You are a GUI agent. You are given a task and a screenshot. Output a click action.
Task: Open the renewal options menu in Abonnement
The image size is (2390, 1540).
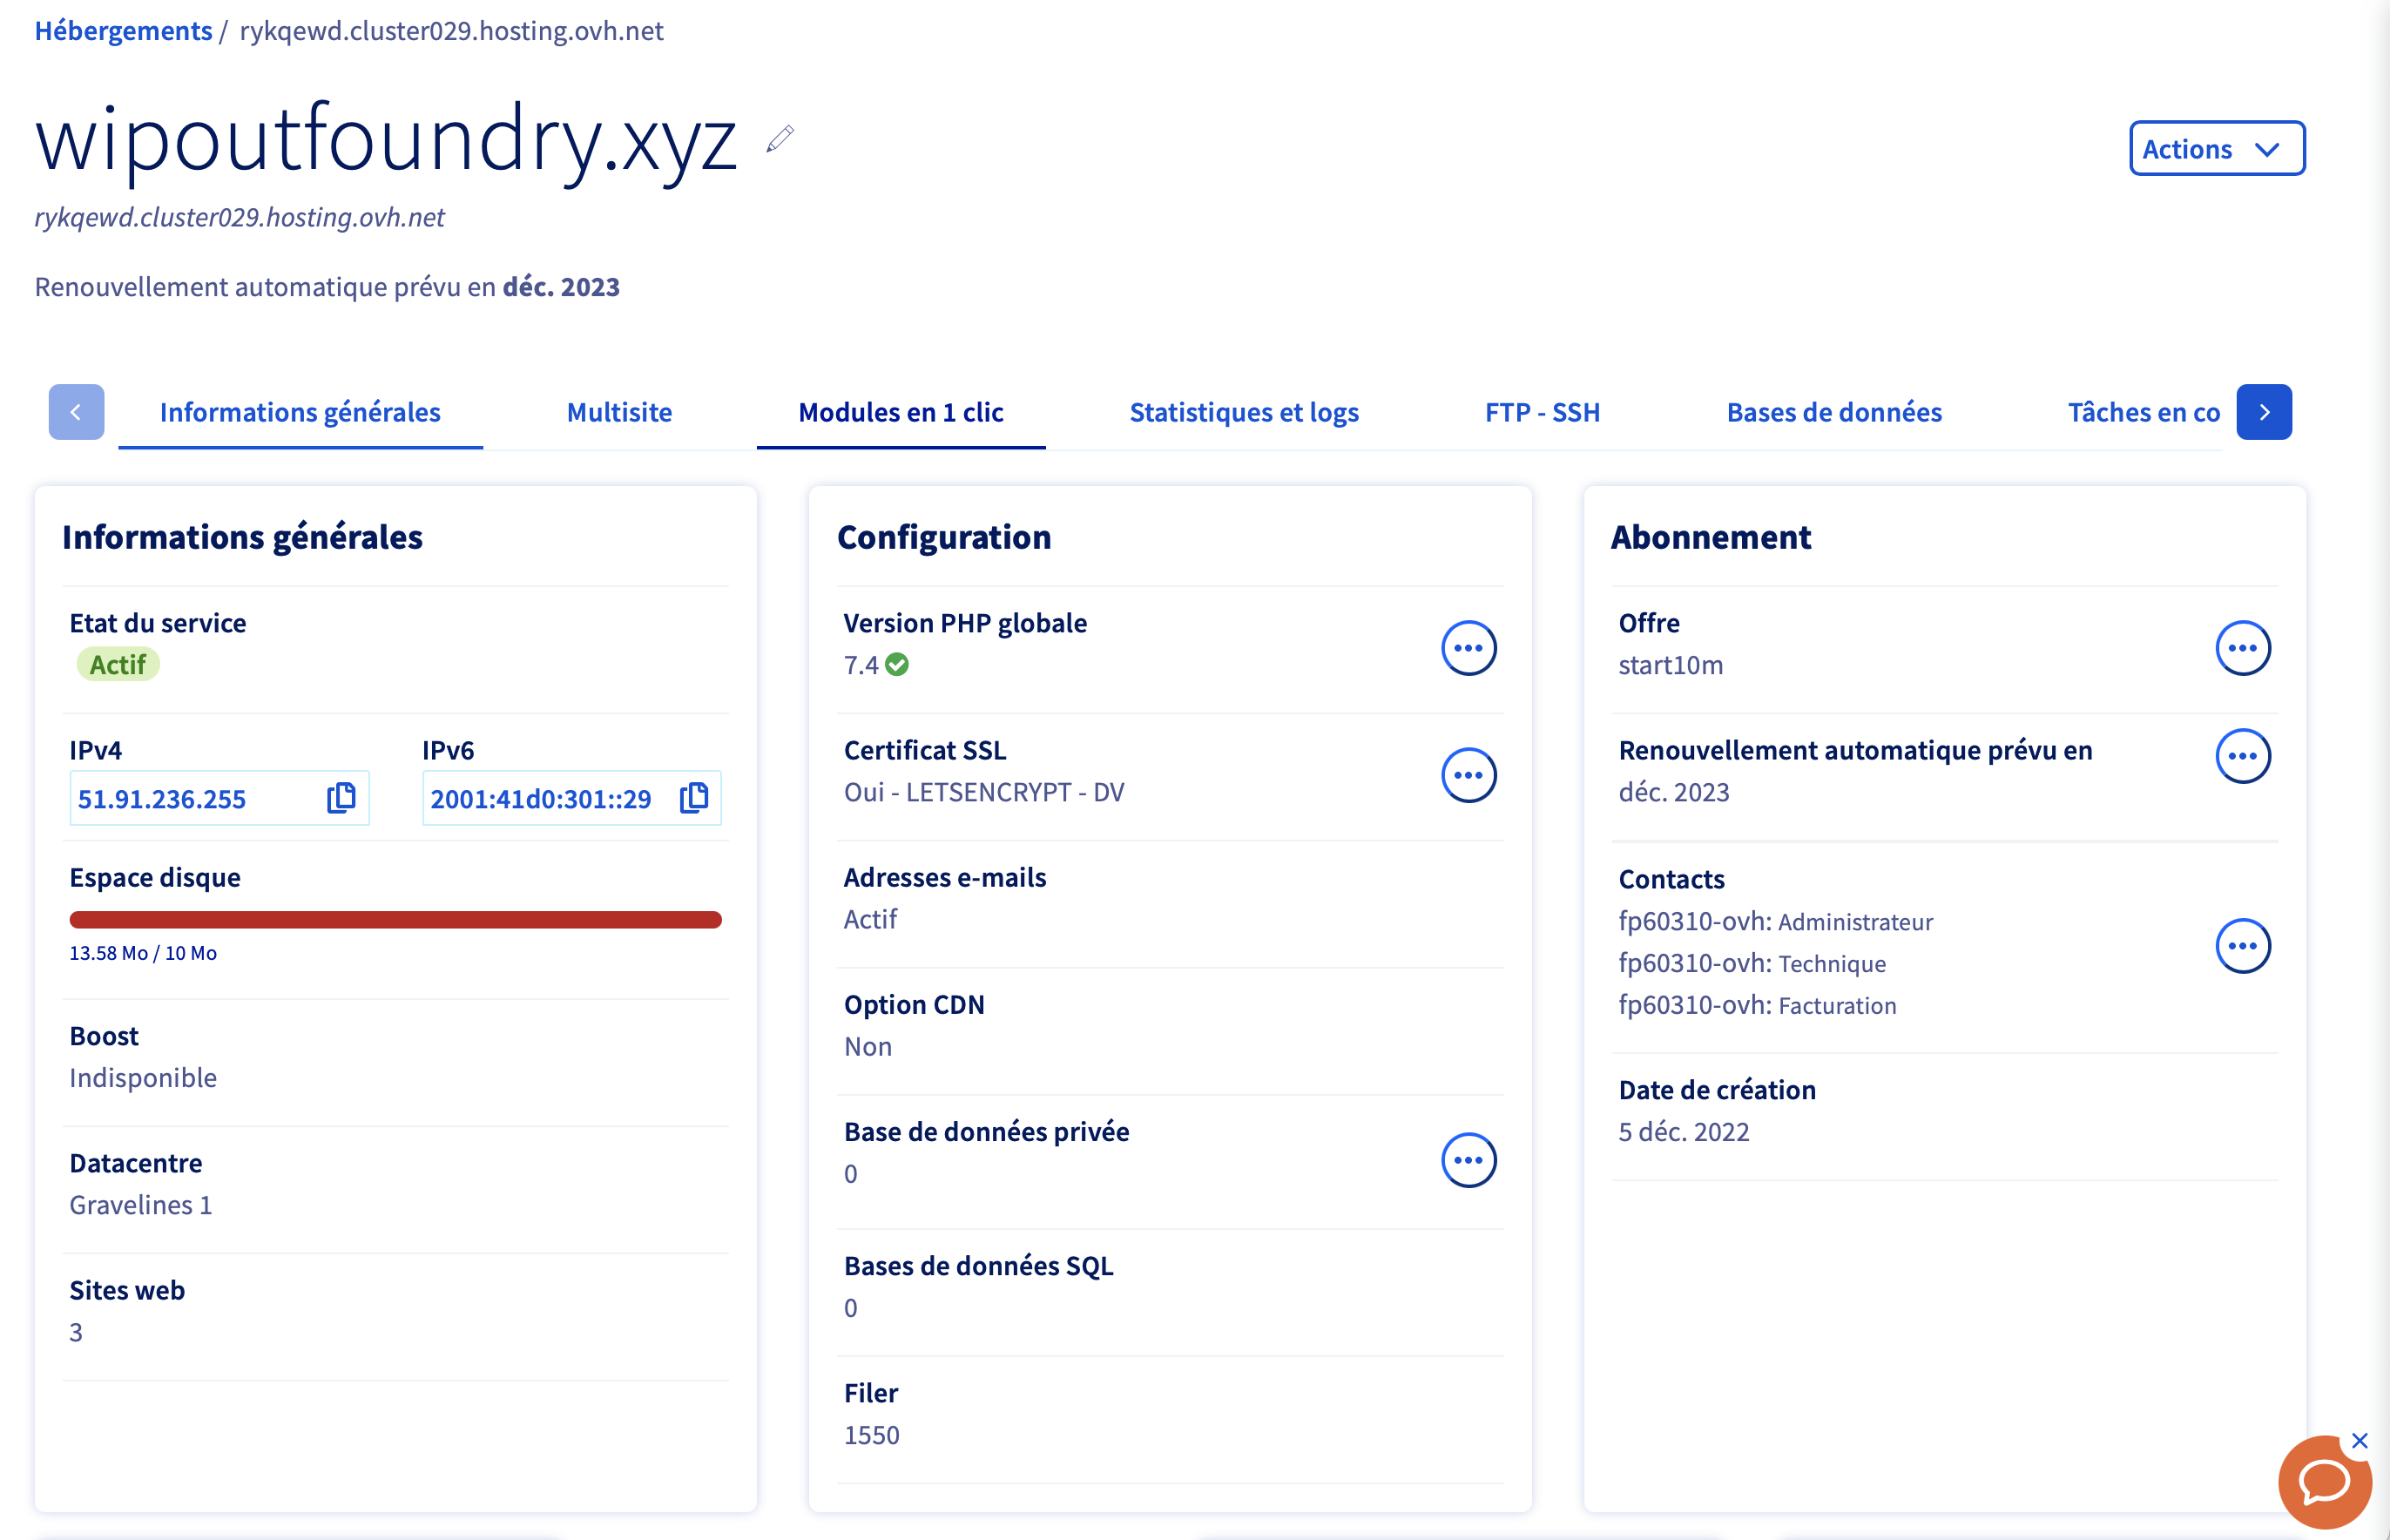(x=2242, y=756)
